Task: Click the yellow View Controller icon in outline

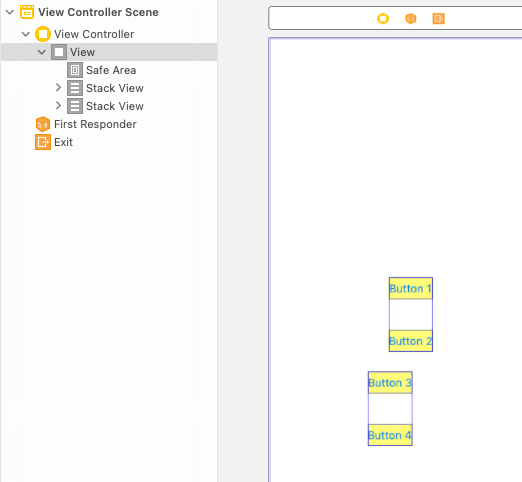Action: [43, 34]
